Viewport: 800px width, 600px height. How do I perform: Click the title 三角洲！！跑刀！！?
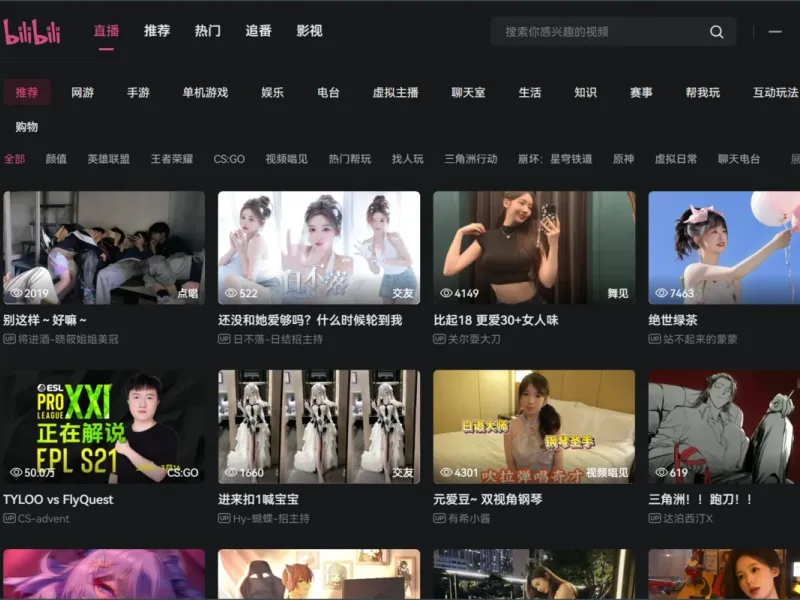[700, 499]
